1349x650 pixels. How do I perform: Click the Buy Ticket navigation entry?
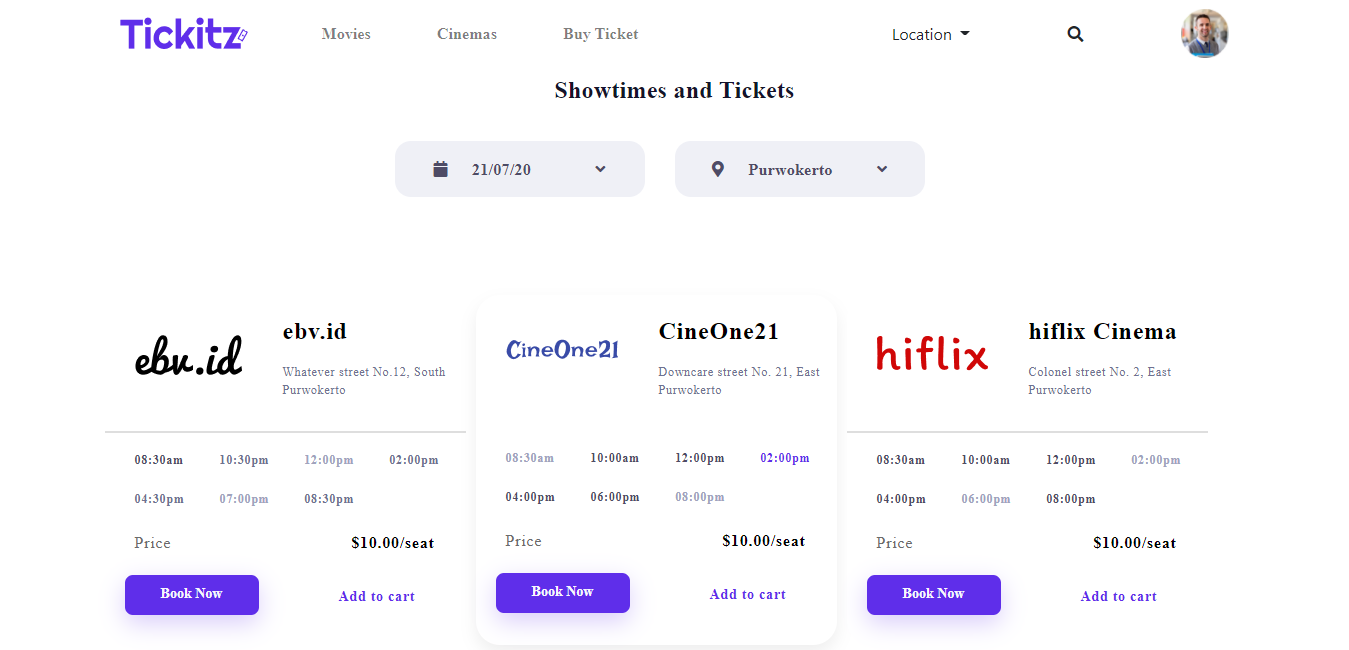[x=600, y=33]
